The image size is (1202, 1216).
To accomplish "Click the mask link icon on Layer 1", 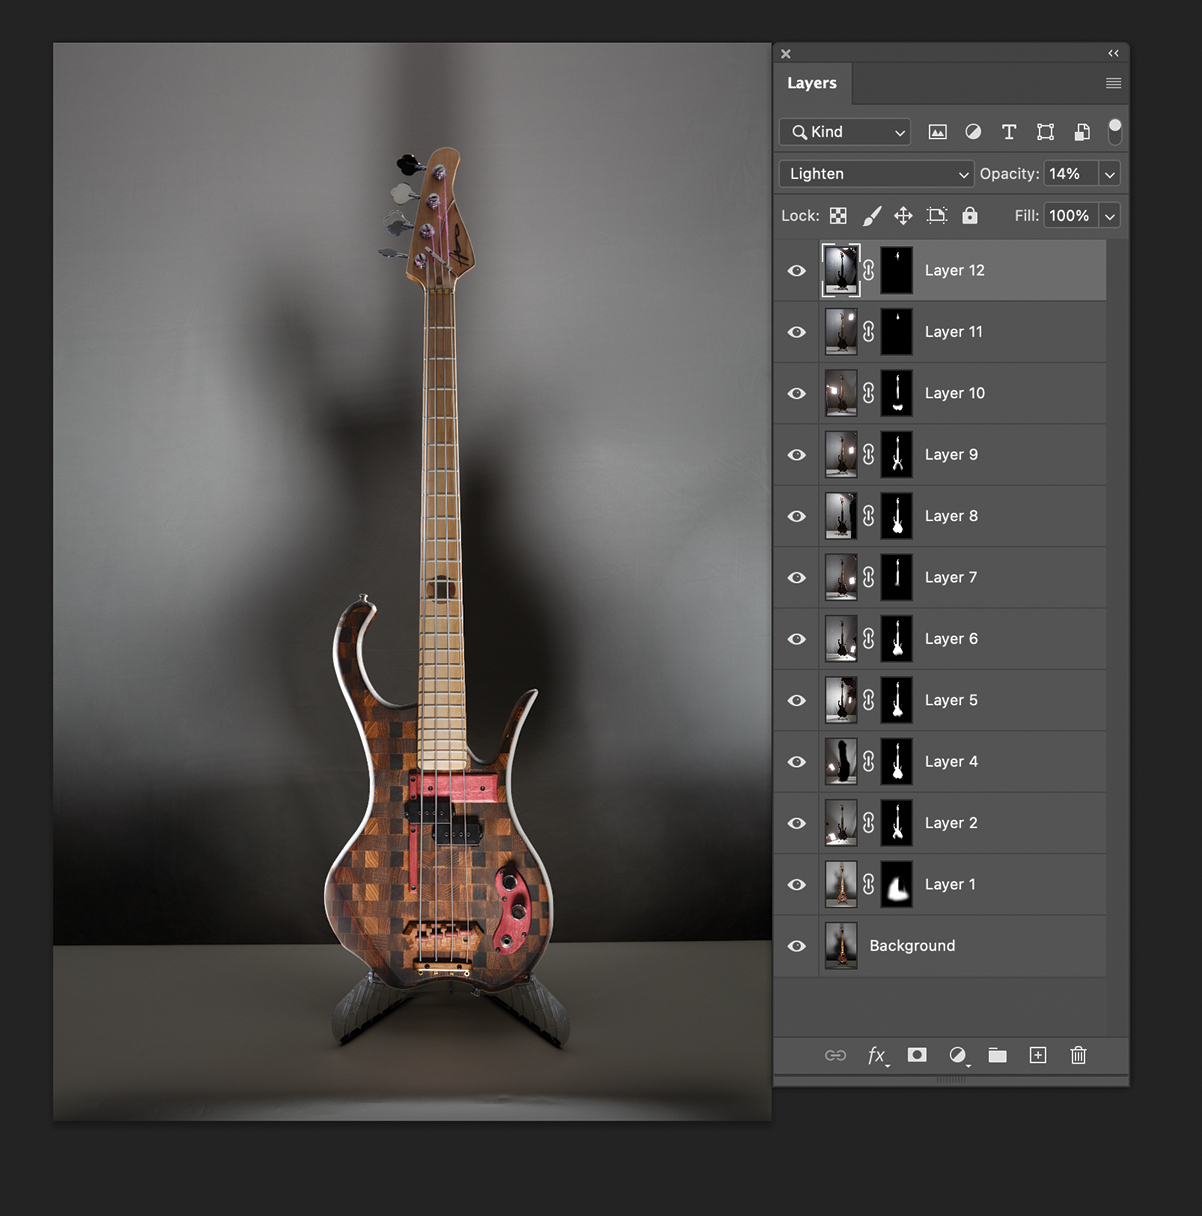I will click(869, 884).
